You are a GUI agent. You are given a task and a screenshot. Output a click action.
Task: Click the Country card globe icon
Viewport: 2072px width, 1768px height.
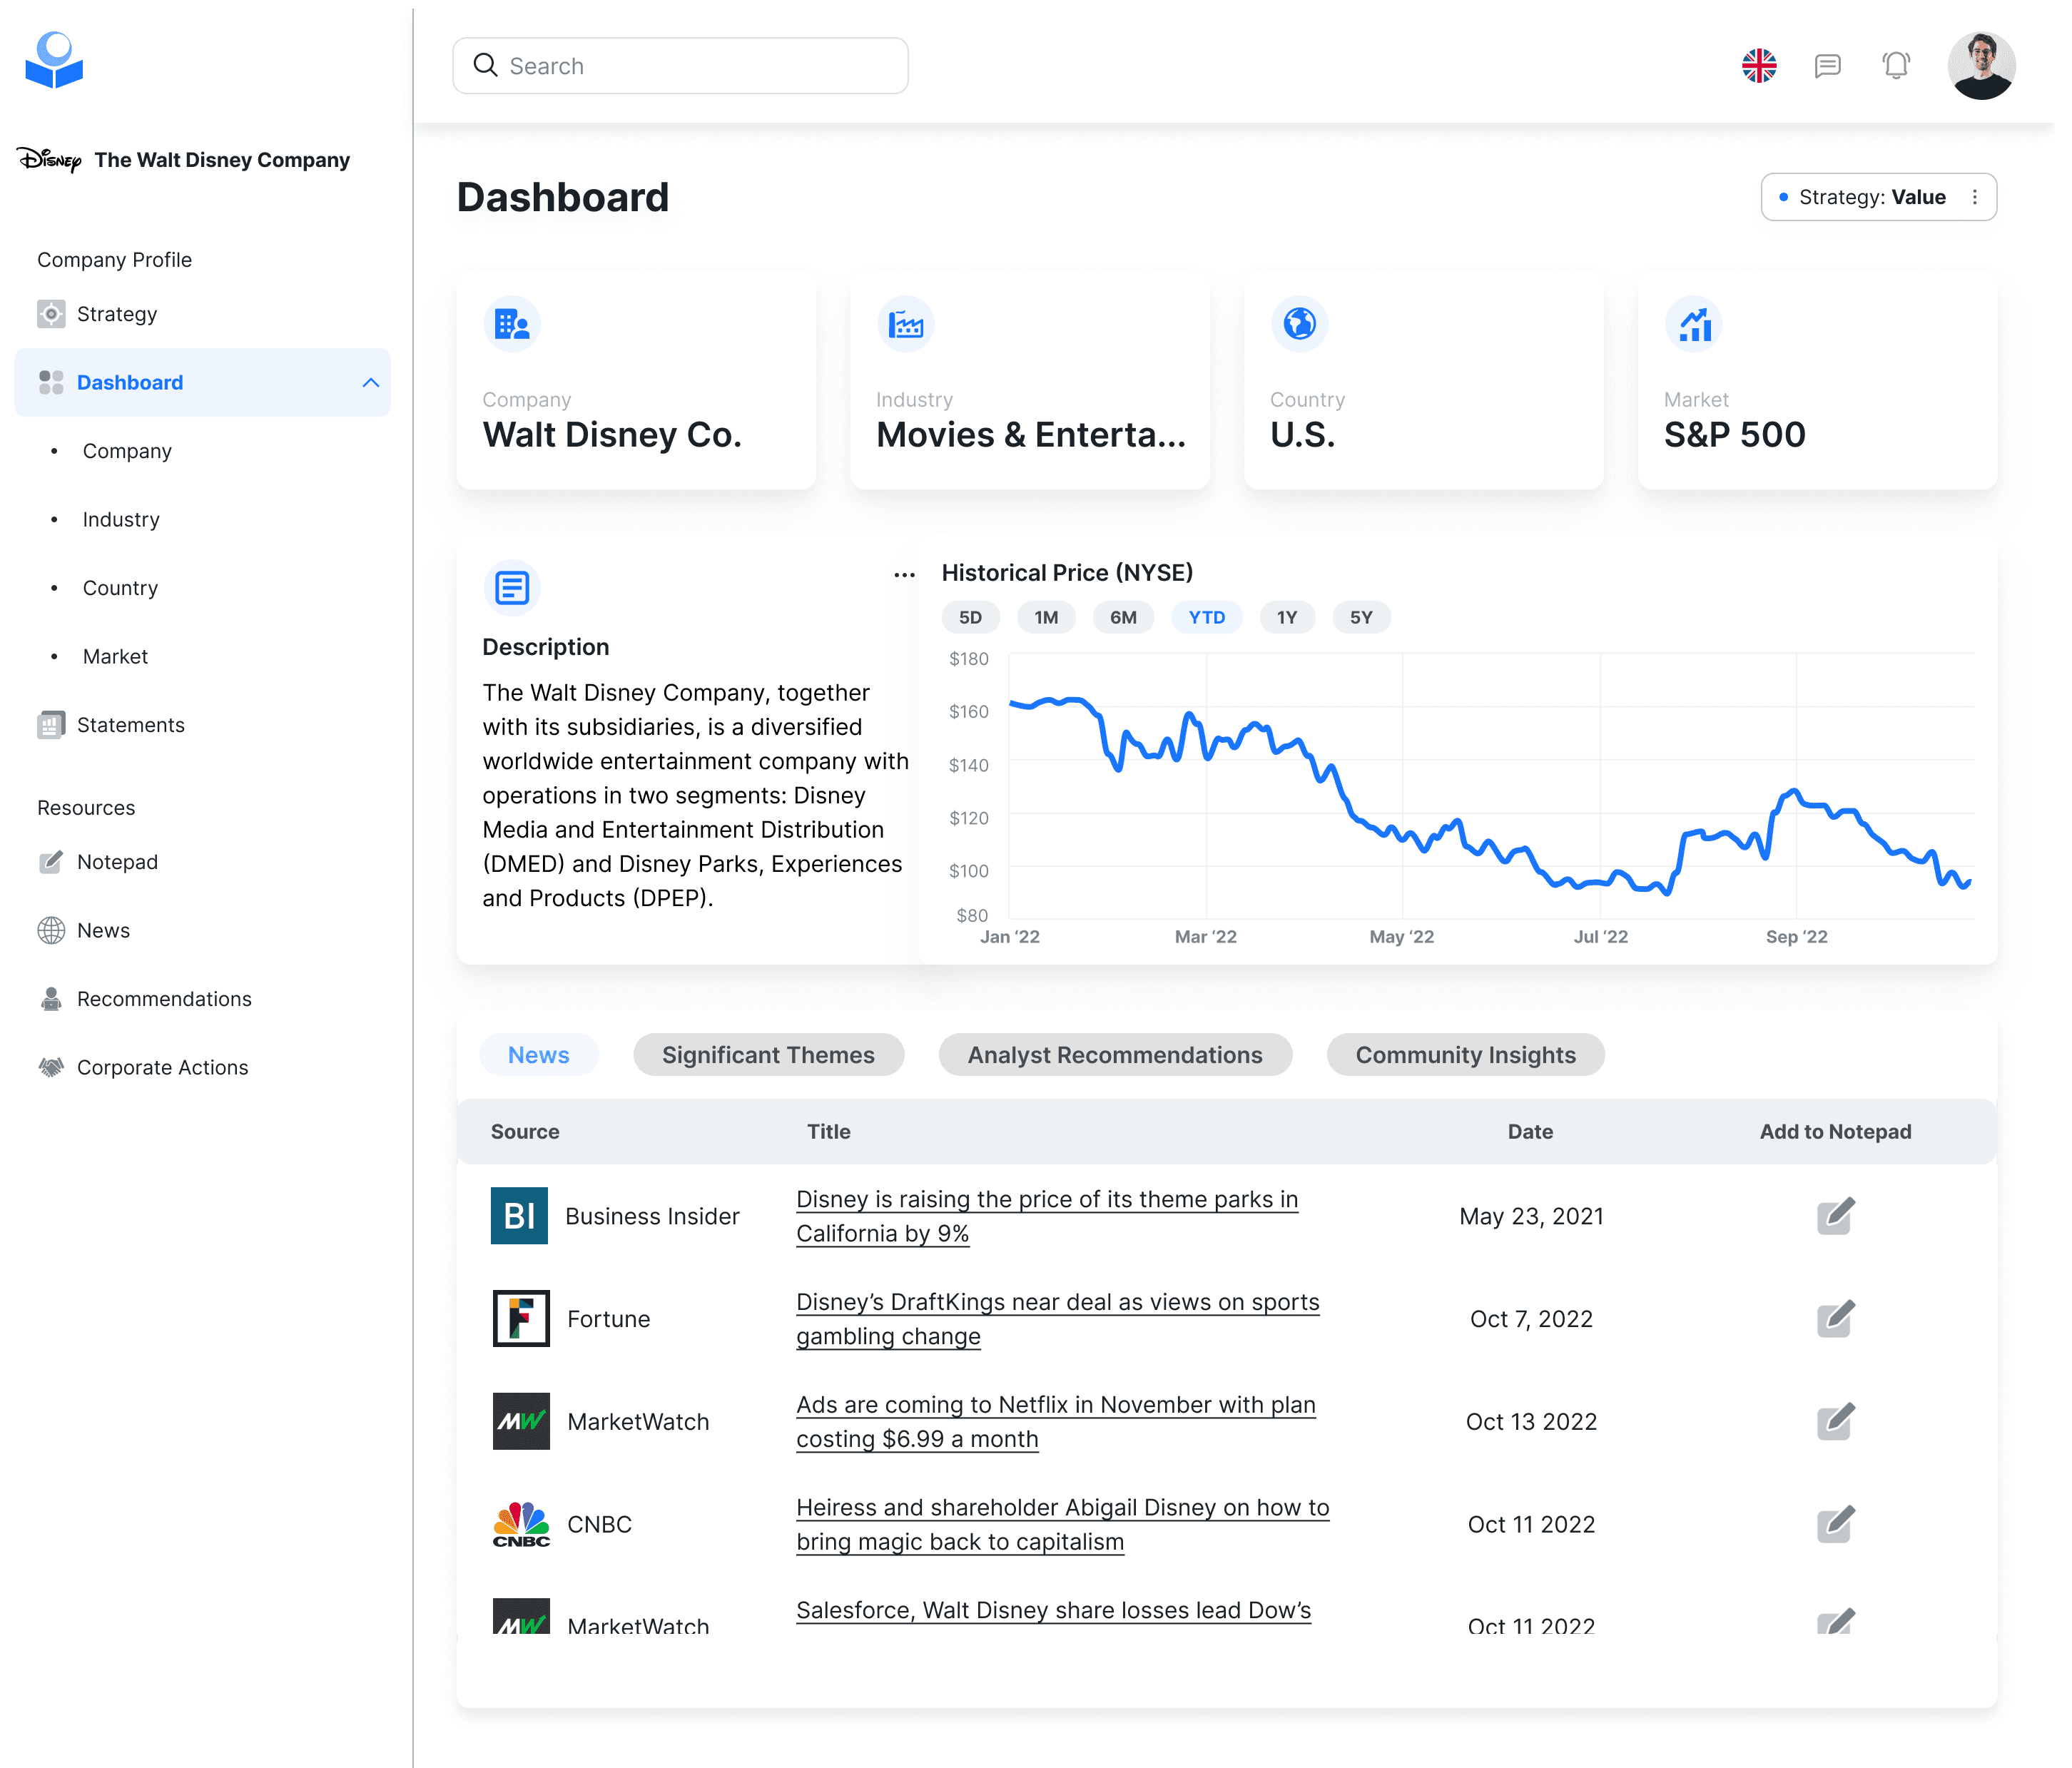(1300, 324)
